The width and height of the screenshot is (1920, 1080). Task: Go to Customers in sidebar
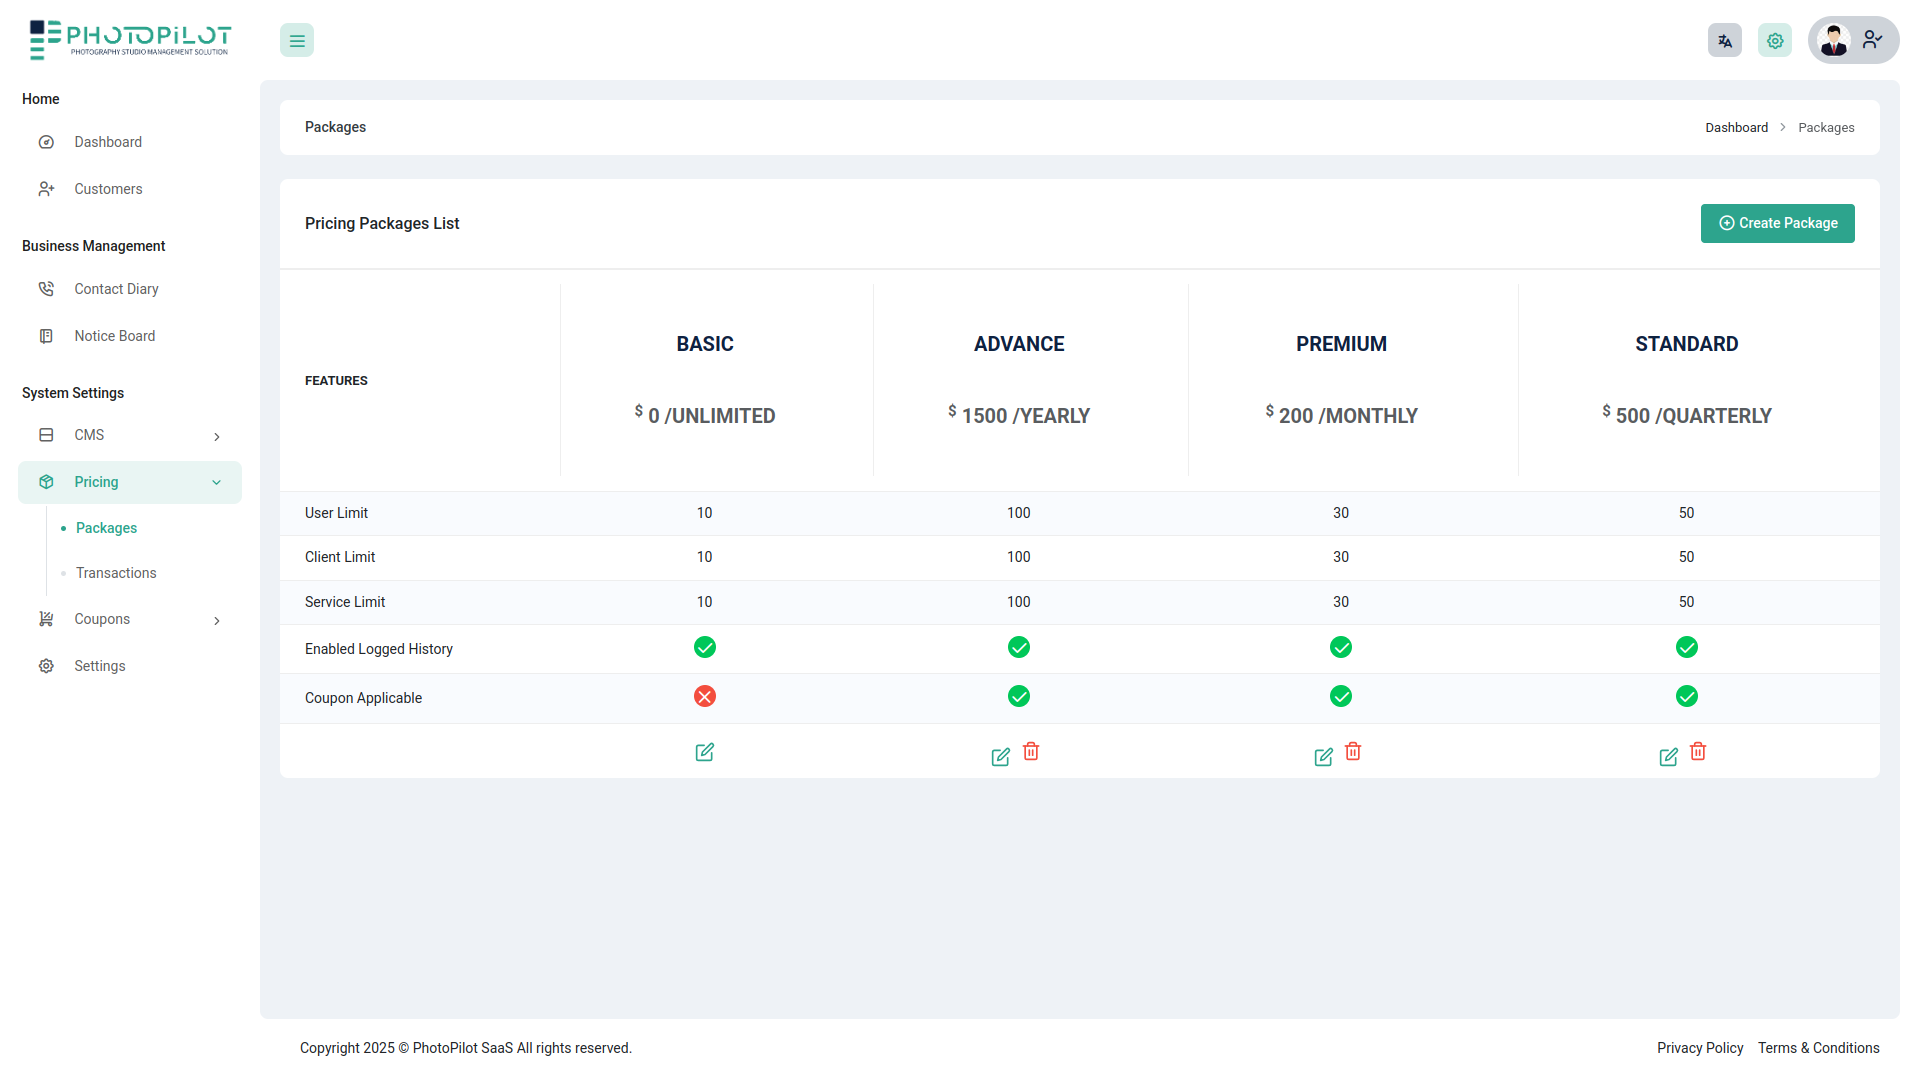[x=108, y=189]
